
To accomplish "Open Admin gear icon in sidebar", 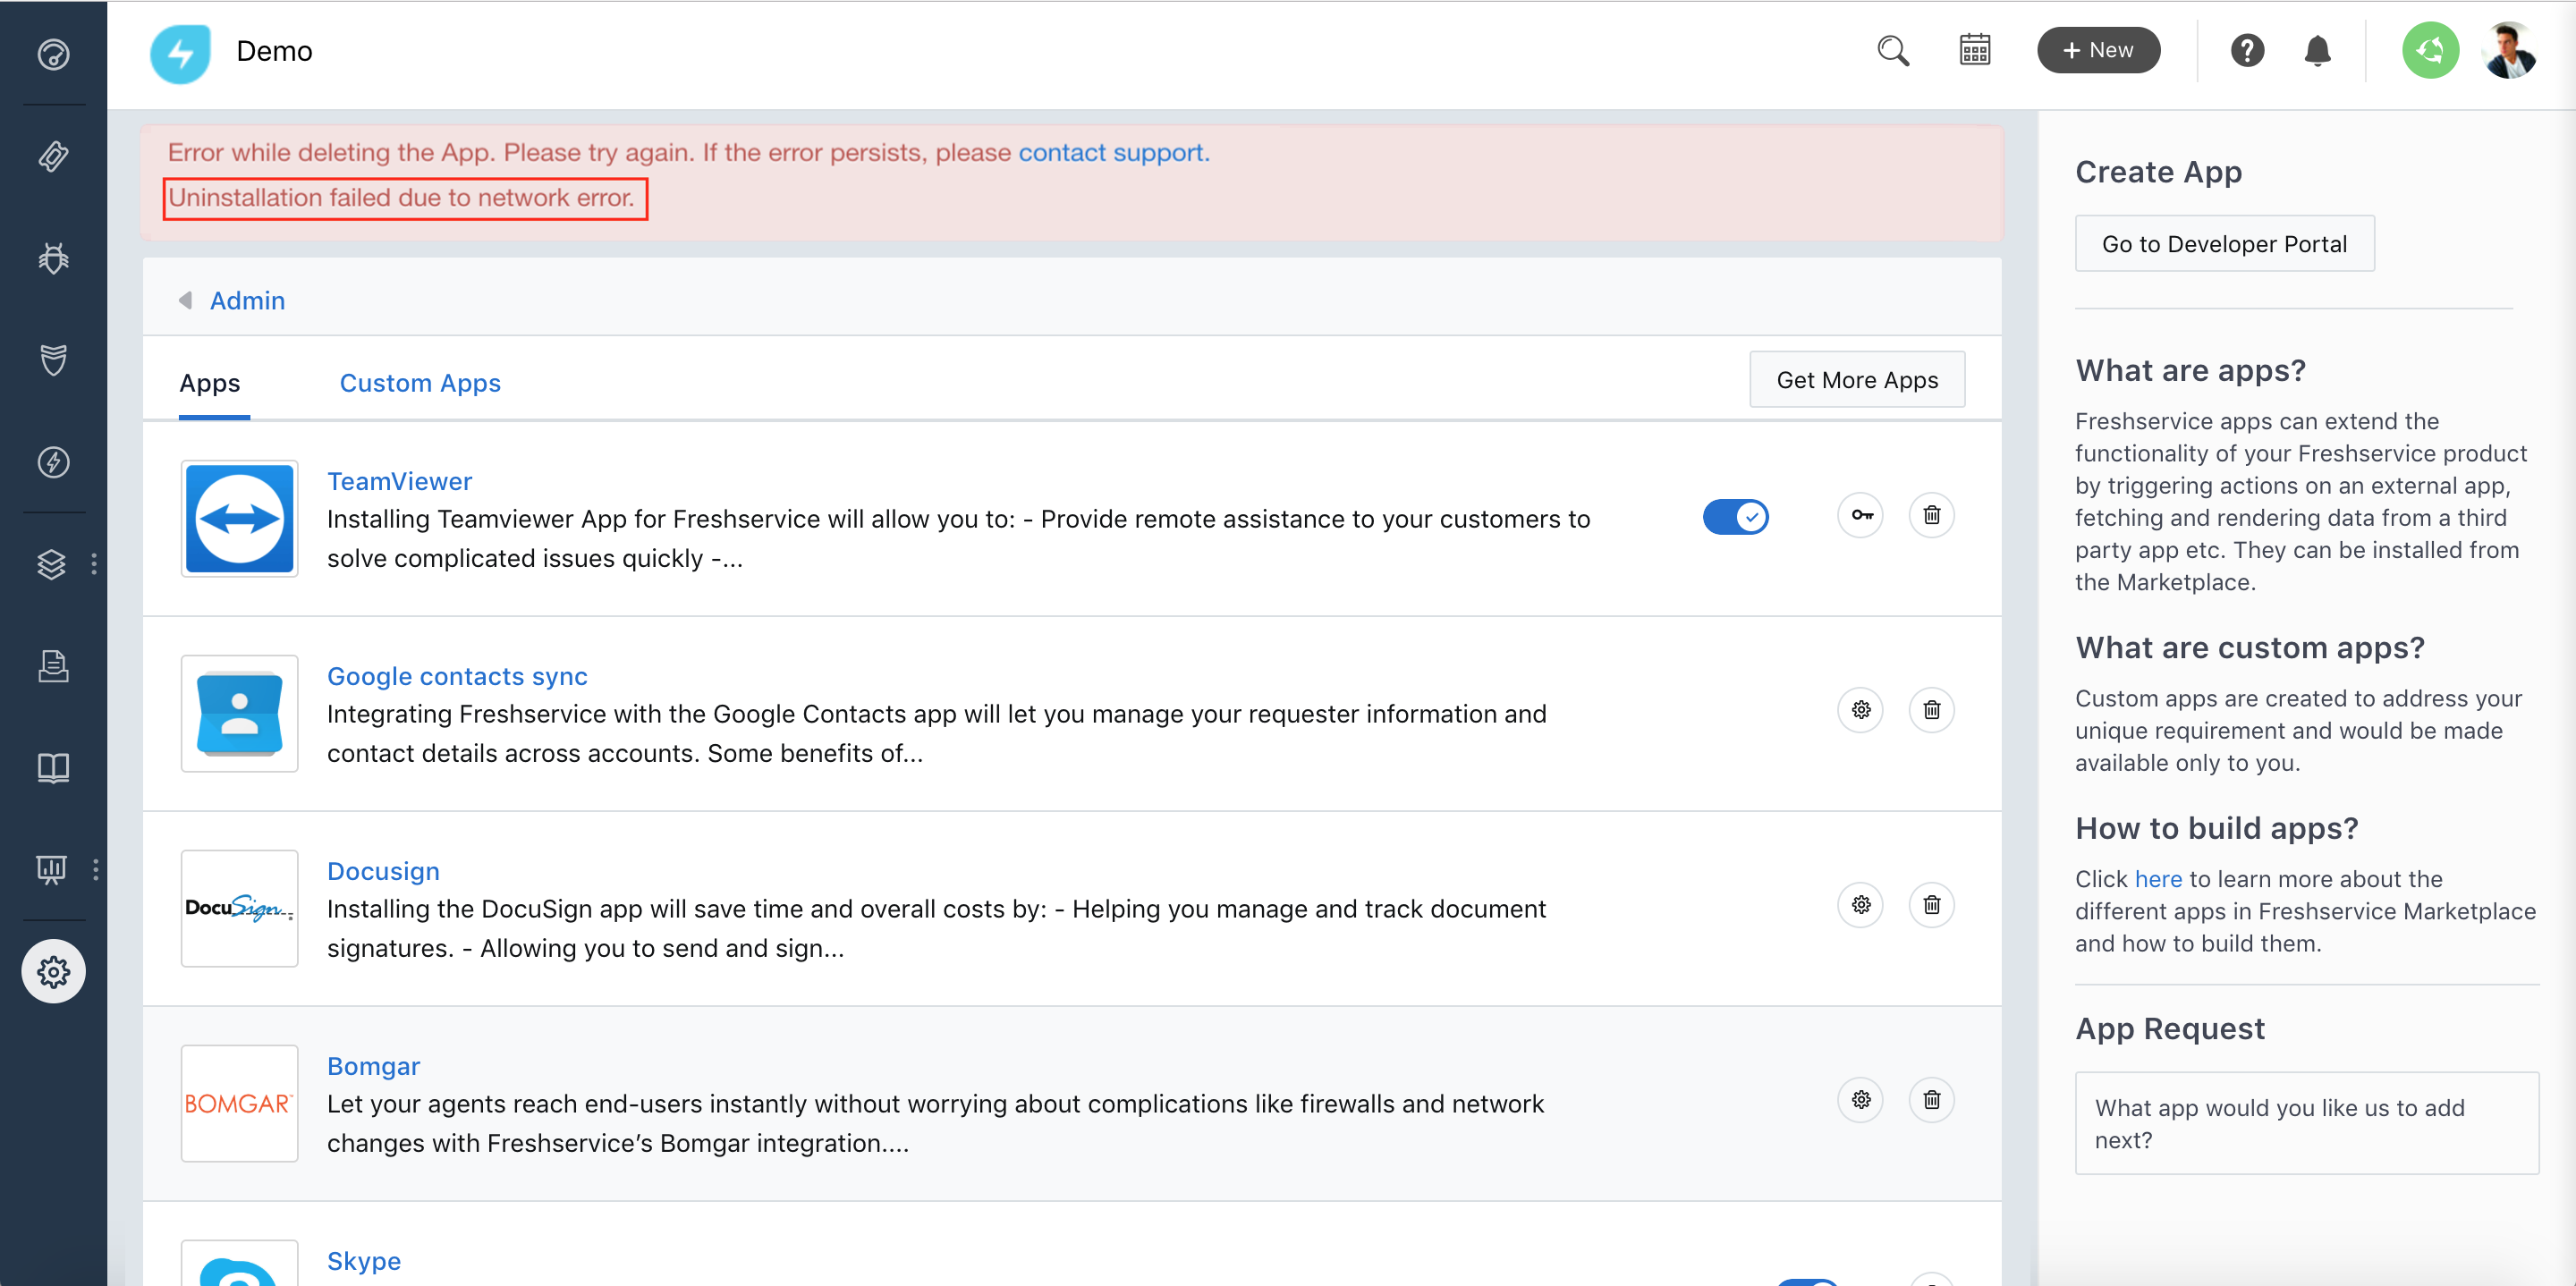I will pos(53,971).
